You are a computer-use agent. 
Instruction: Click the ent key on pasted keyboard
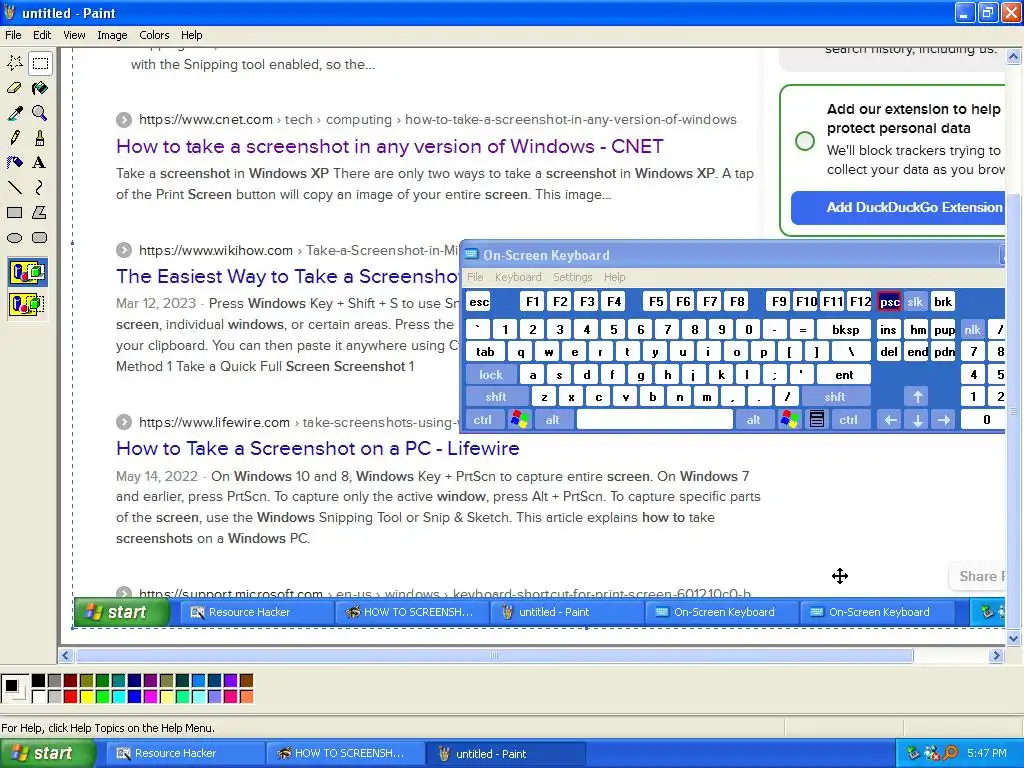point(844,375)
